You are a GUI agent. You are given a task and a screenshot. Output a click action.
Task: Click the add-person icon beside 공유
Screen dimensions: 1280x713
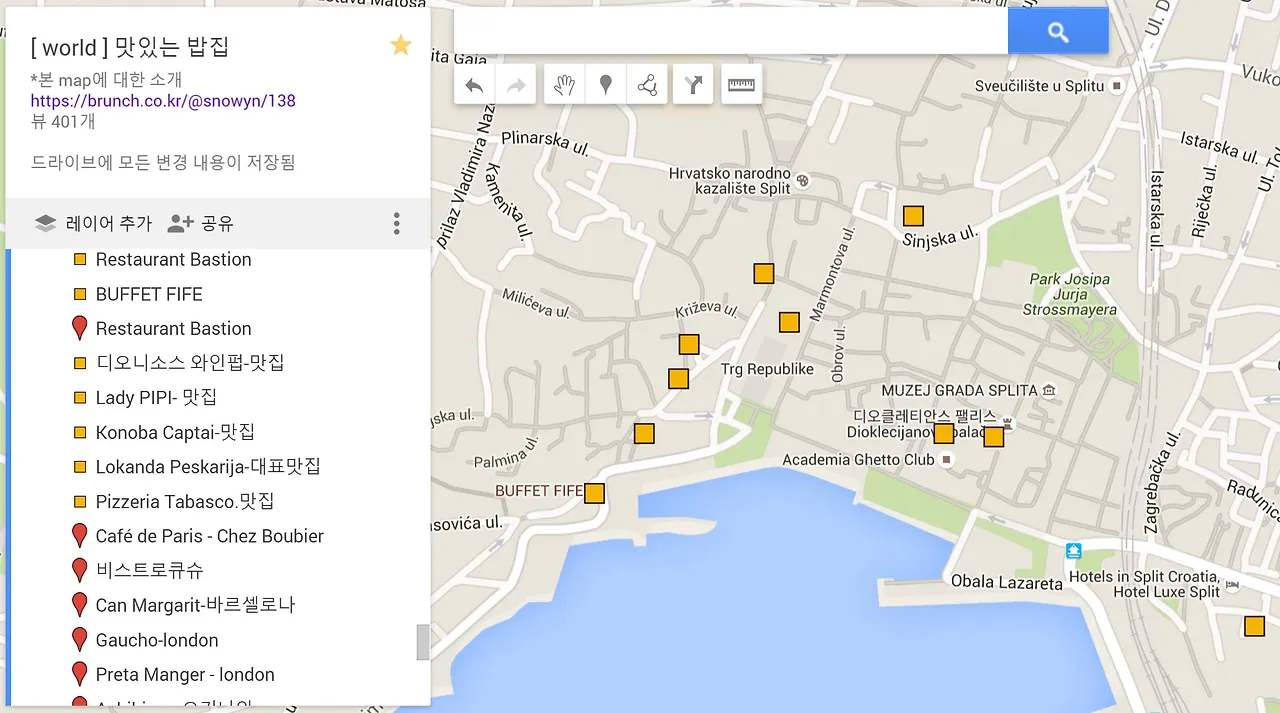[180, 223]
